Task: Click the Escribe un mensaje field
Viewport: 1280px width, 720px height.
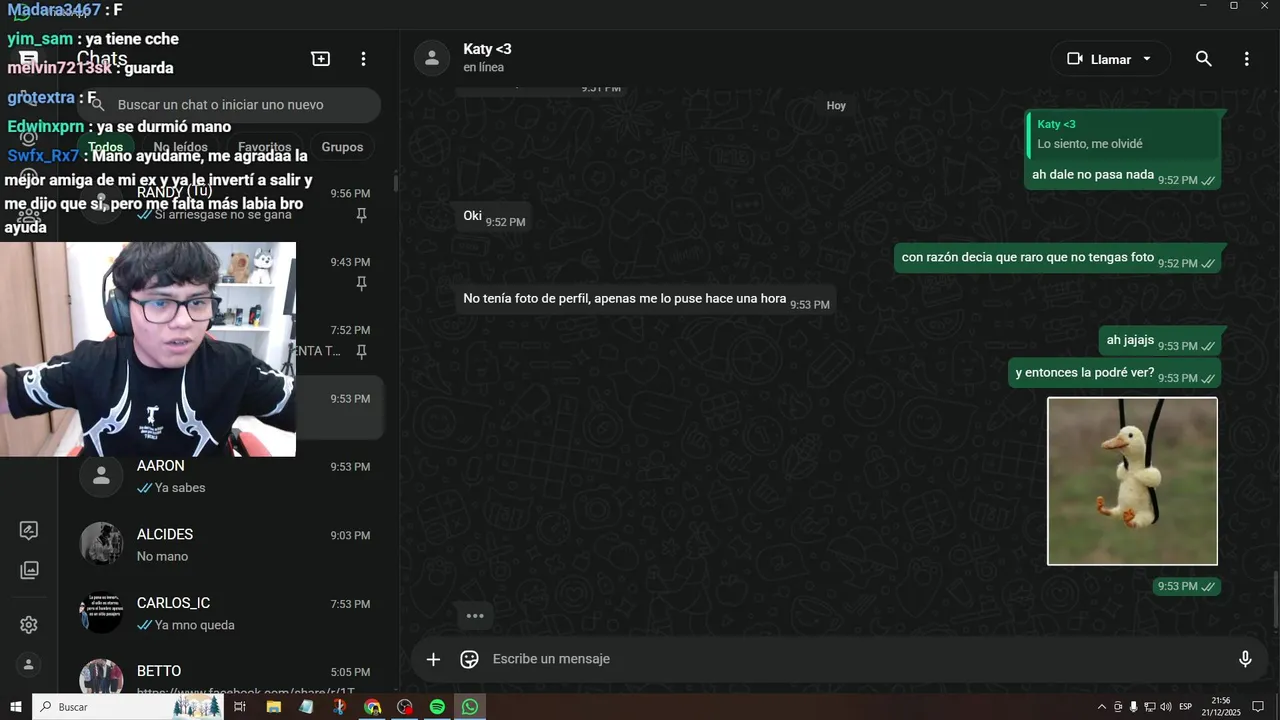Action: 855,659
